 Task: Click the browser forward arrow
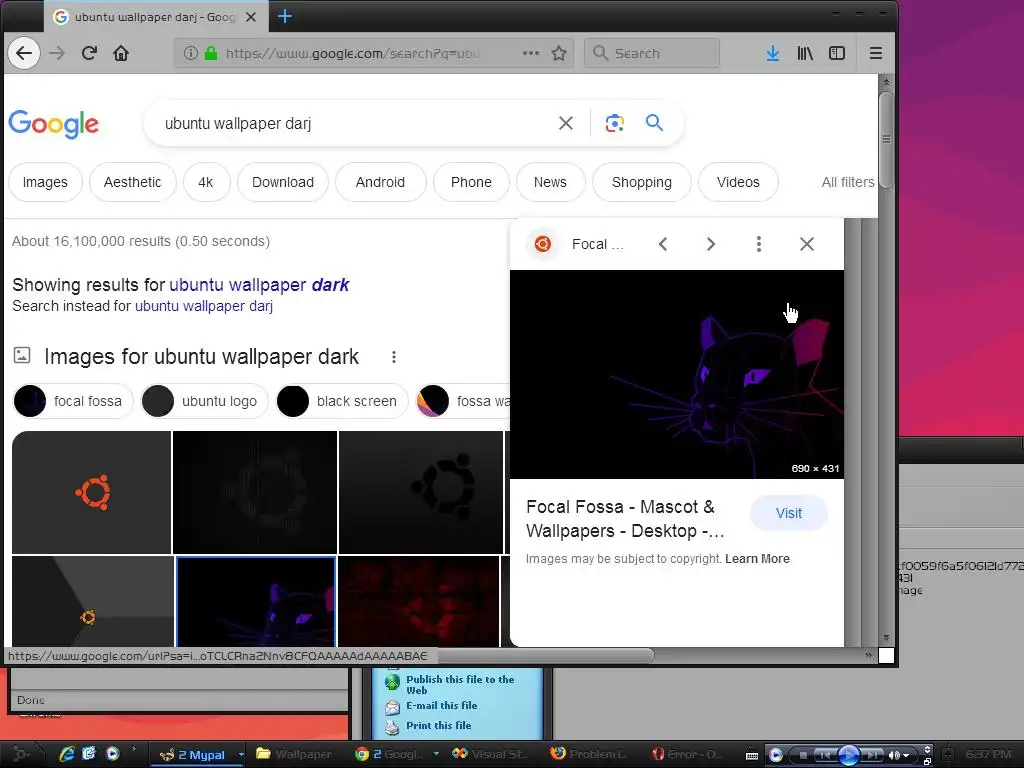tap(57, 53)
